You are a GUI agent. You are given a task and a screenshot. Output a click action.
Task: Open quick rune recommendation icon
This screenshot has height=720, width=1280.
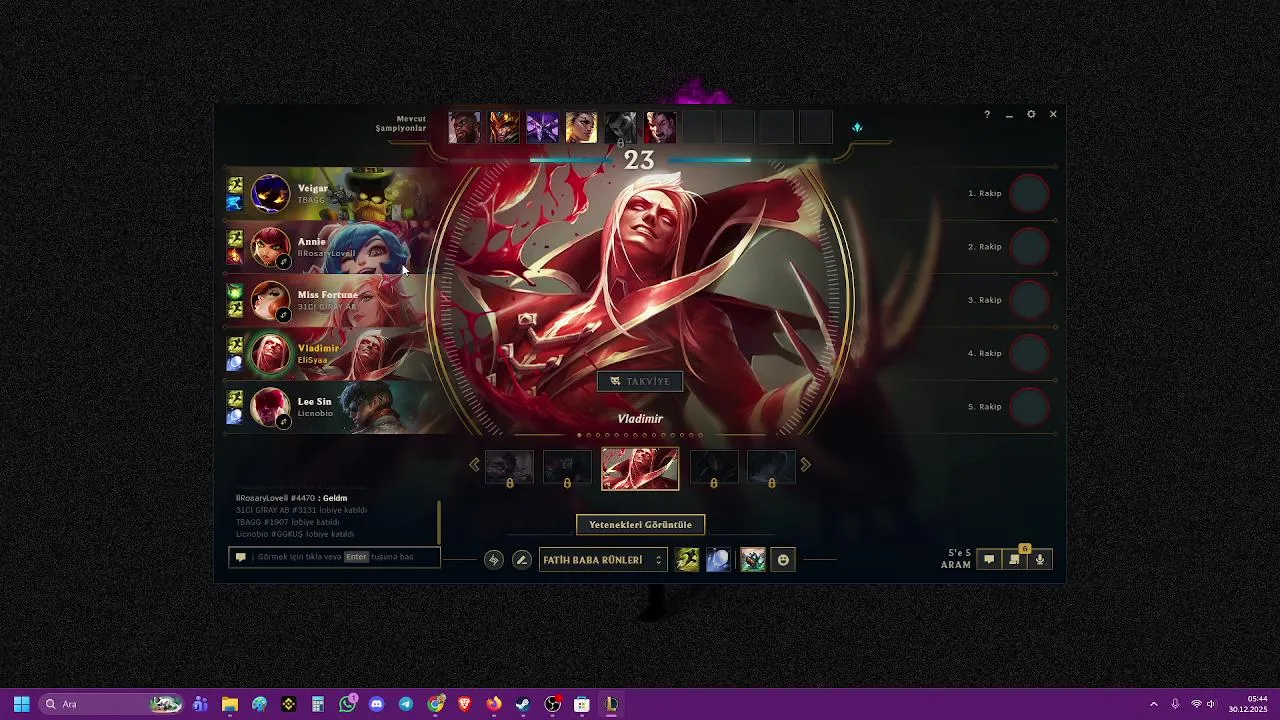click(x=493, y=560)
